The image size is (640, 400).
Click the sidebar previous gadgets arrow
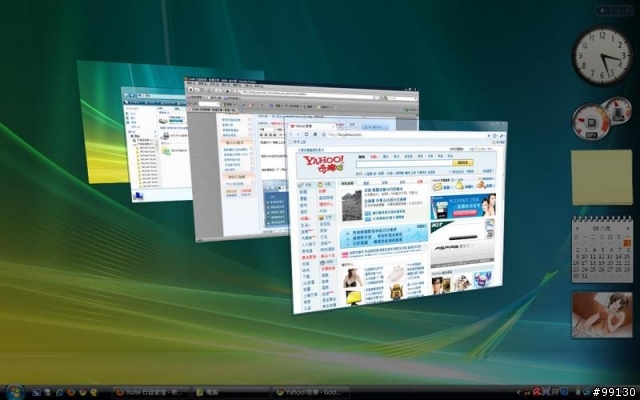point(619,11)
